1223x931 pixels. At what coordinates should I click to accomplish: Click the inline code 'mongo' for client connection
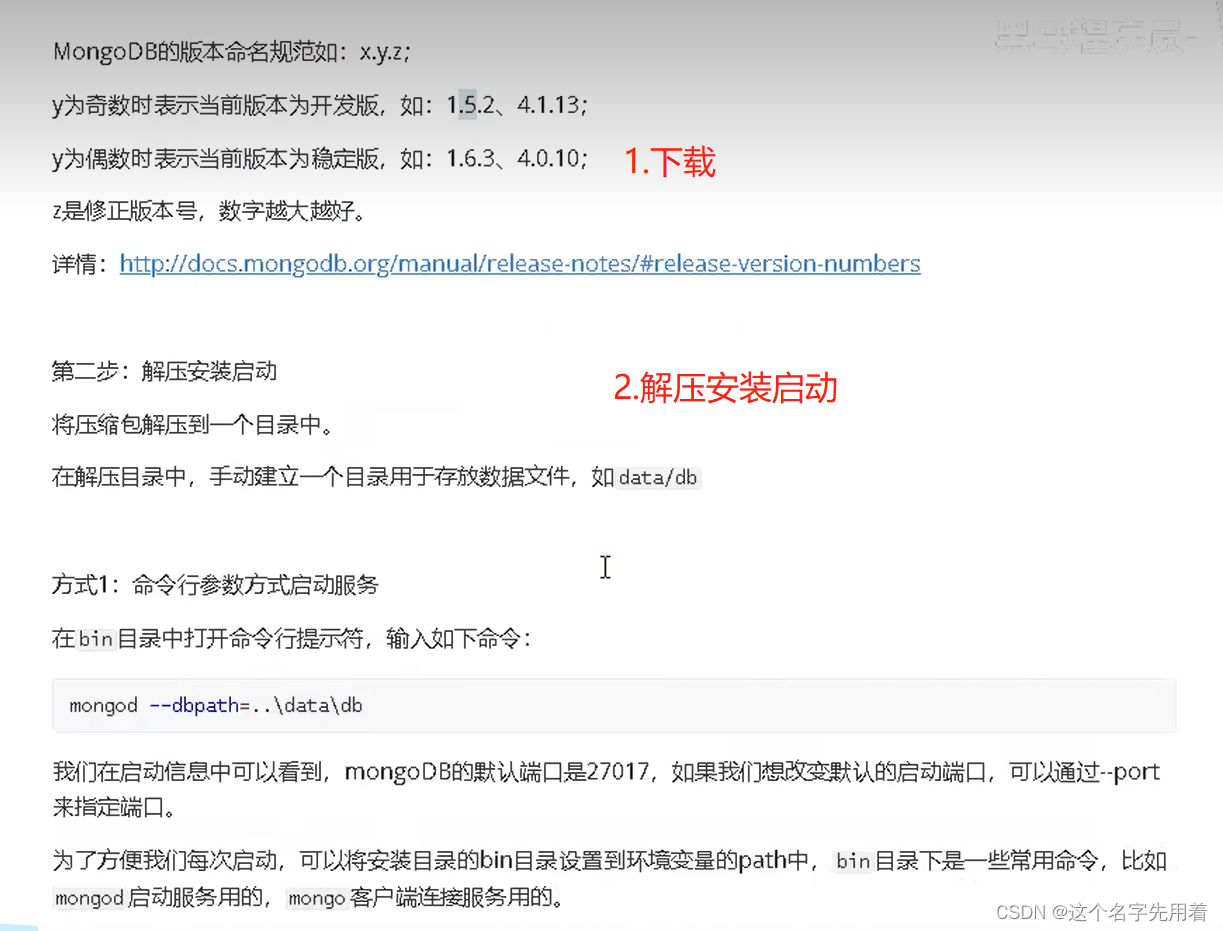tap(317, 898)
